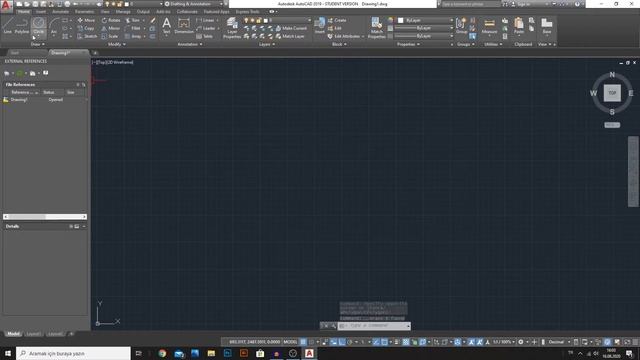
Task: Open the Draw panel dropdown
Action: tap(38, 44)
